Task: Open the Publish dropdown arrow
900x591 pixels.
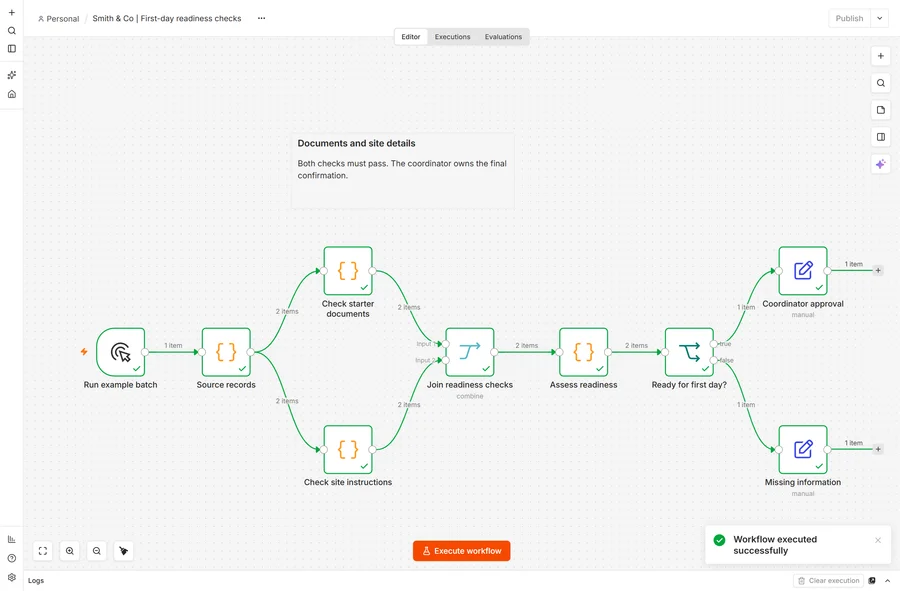Action: pyautogui.click(x=879, y=18)
